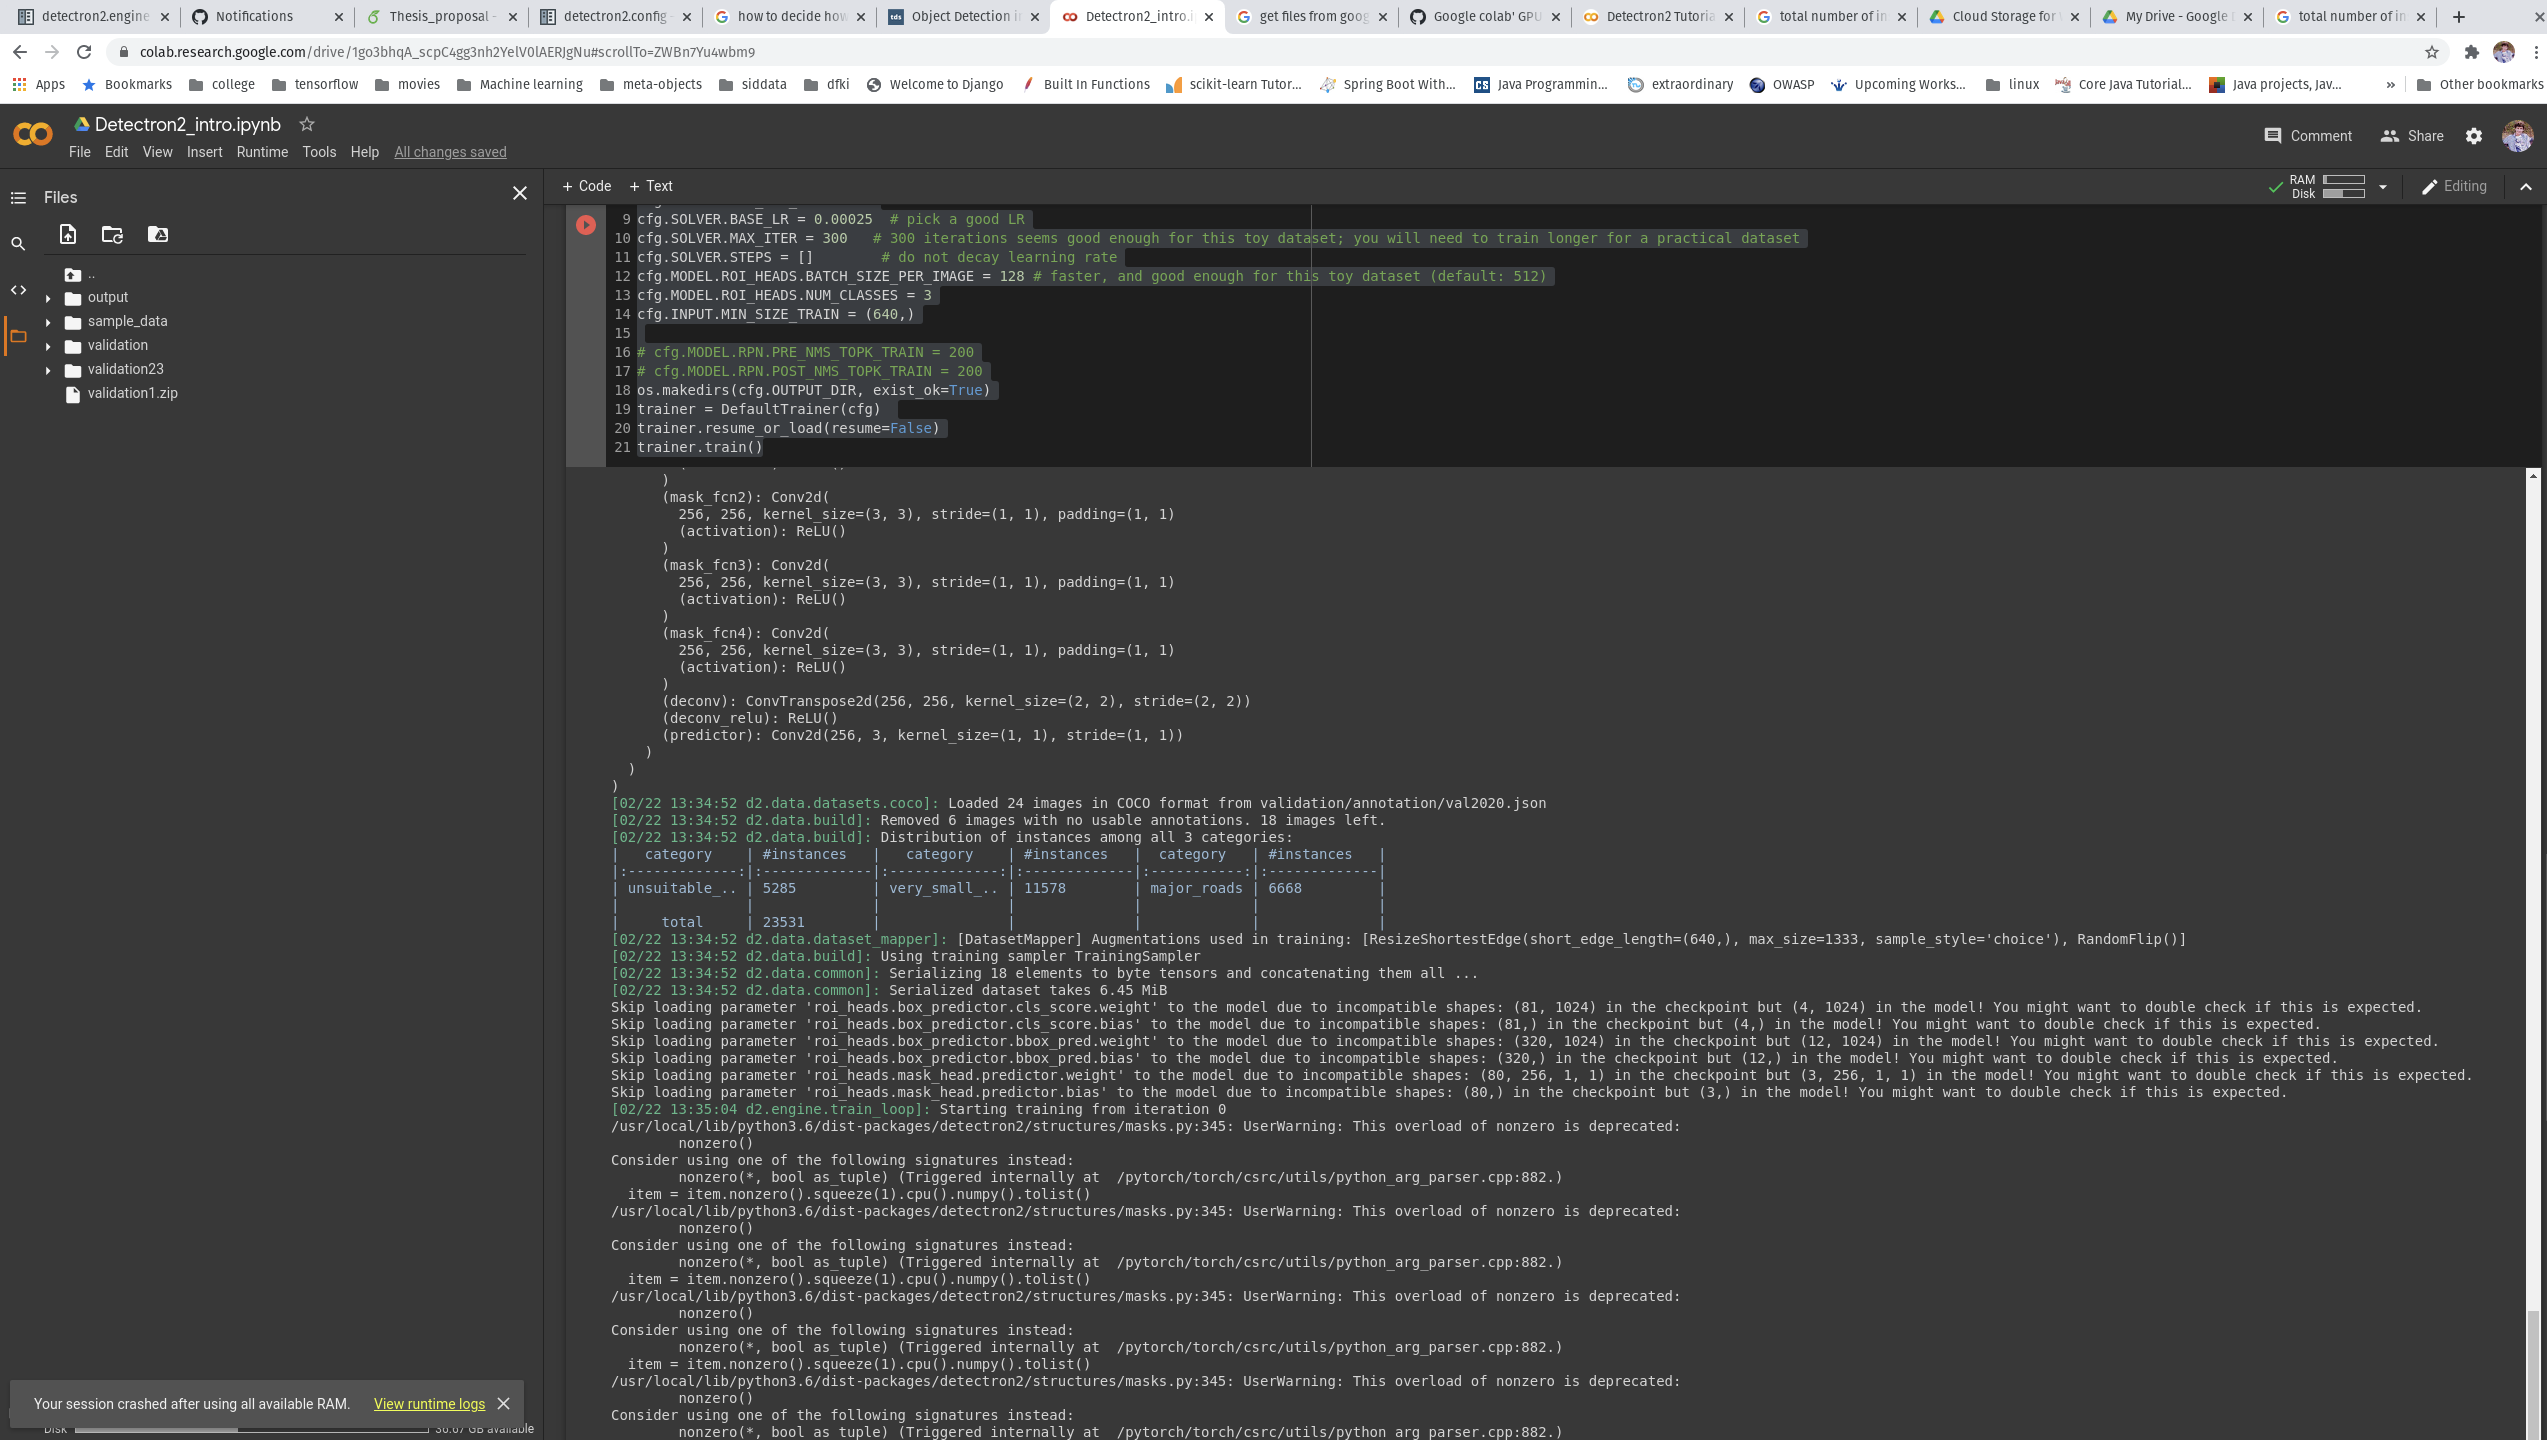Dismiss the session crashed notification
Image resolution: width=2547 pixels, height=1440 pixels.
point(504,1404)
